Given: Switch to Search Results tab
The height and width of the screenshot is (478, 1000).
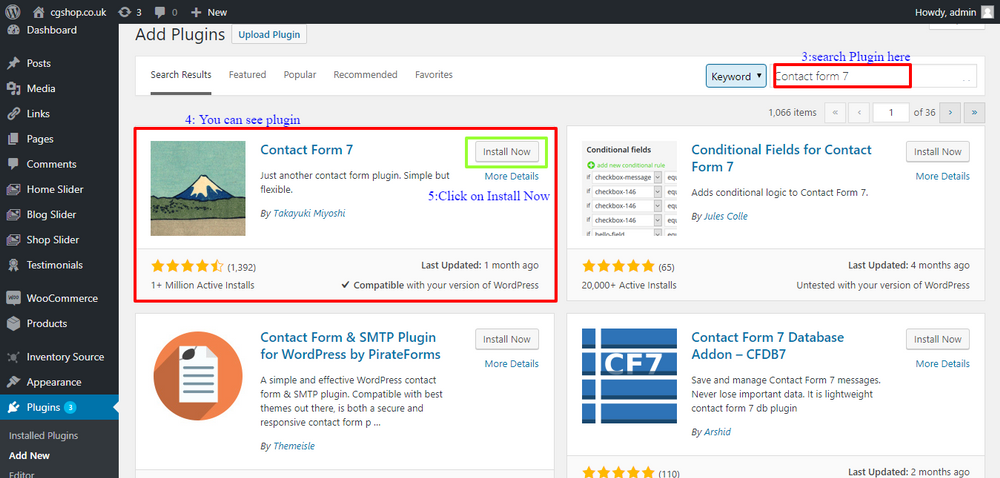Looking at the screenshot, I should point(180,75).
